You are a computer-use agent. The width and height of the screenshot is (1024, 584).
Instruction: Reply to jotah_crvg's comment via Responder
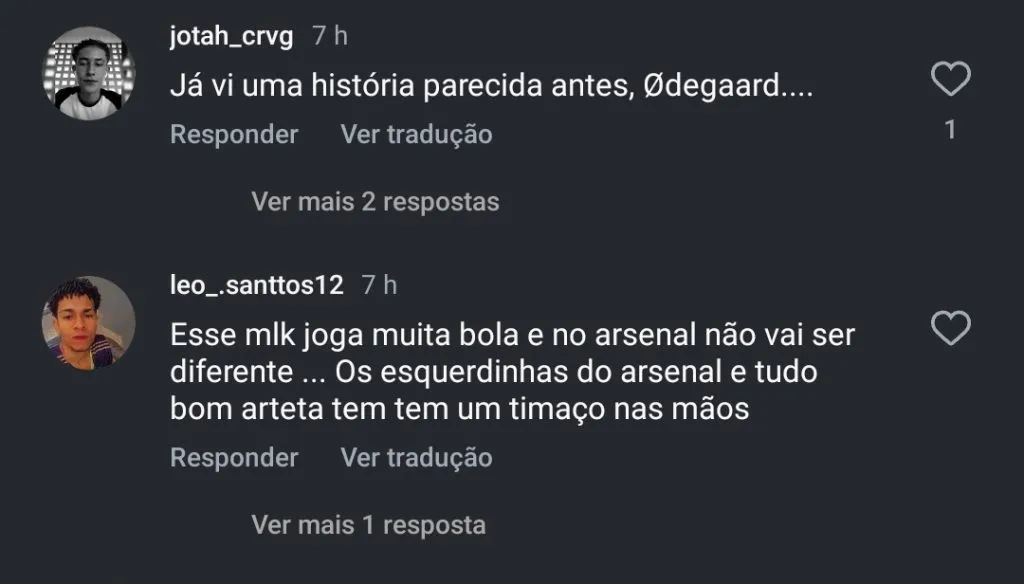(234, 134)
